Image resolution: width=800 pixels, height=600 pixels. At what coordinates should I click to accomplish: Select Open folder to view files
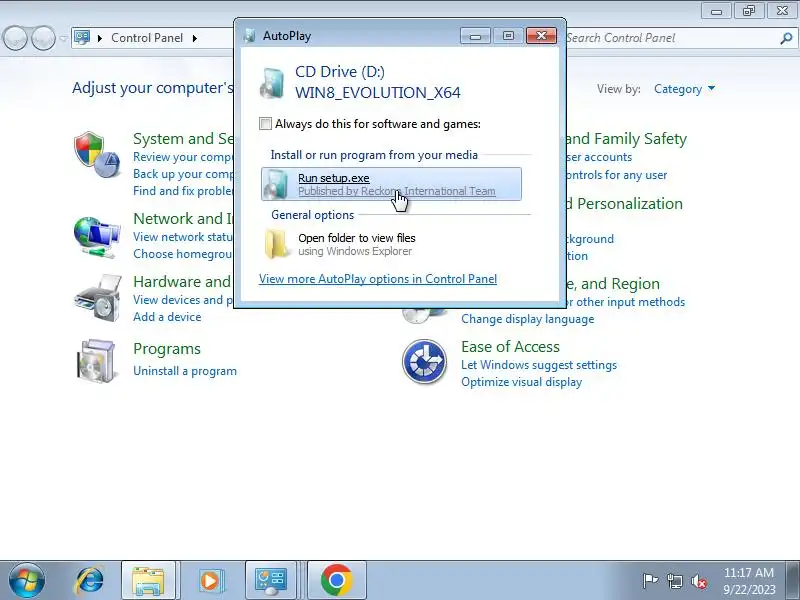tap(391, 244)
